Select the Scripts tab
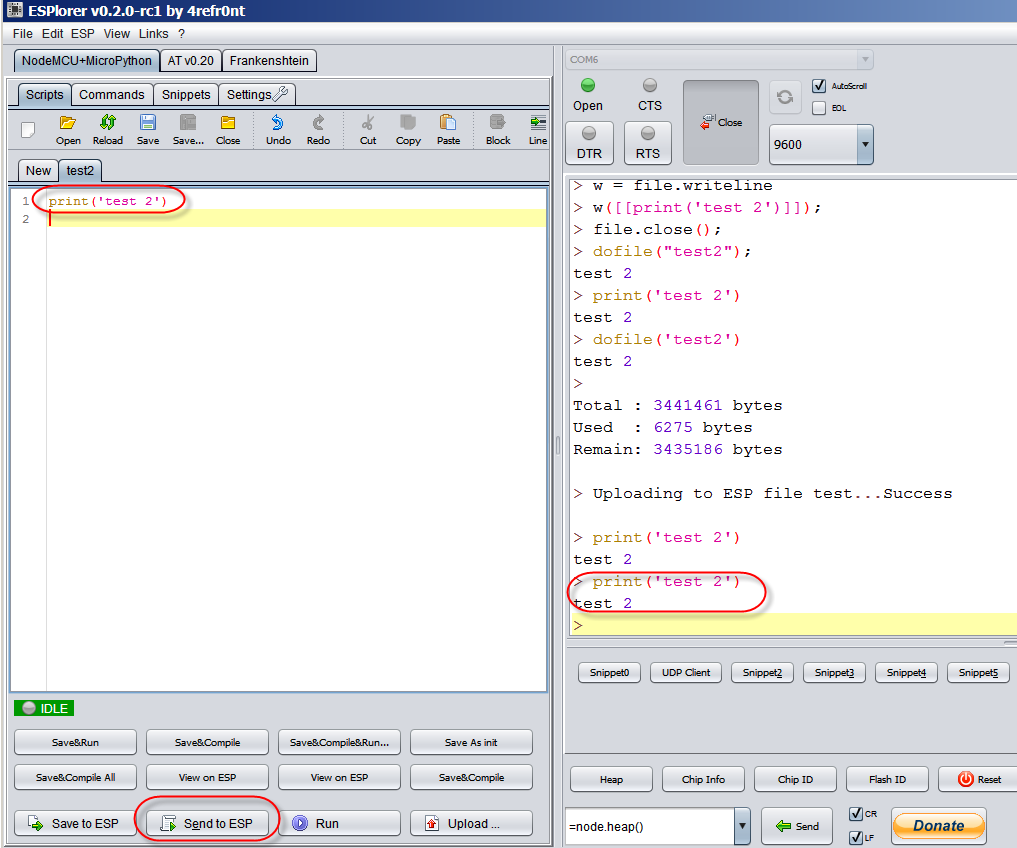 pyautogui.click(x=45, y=95)
